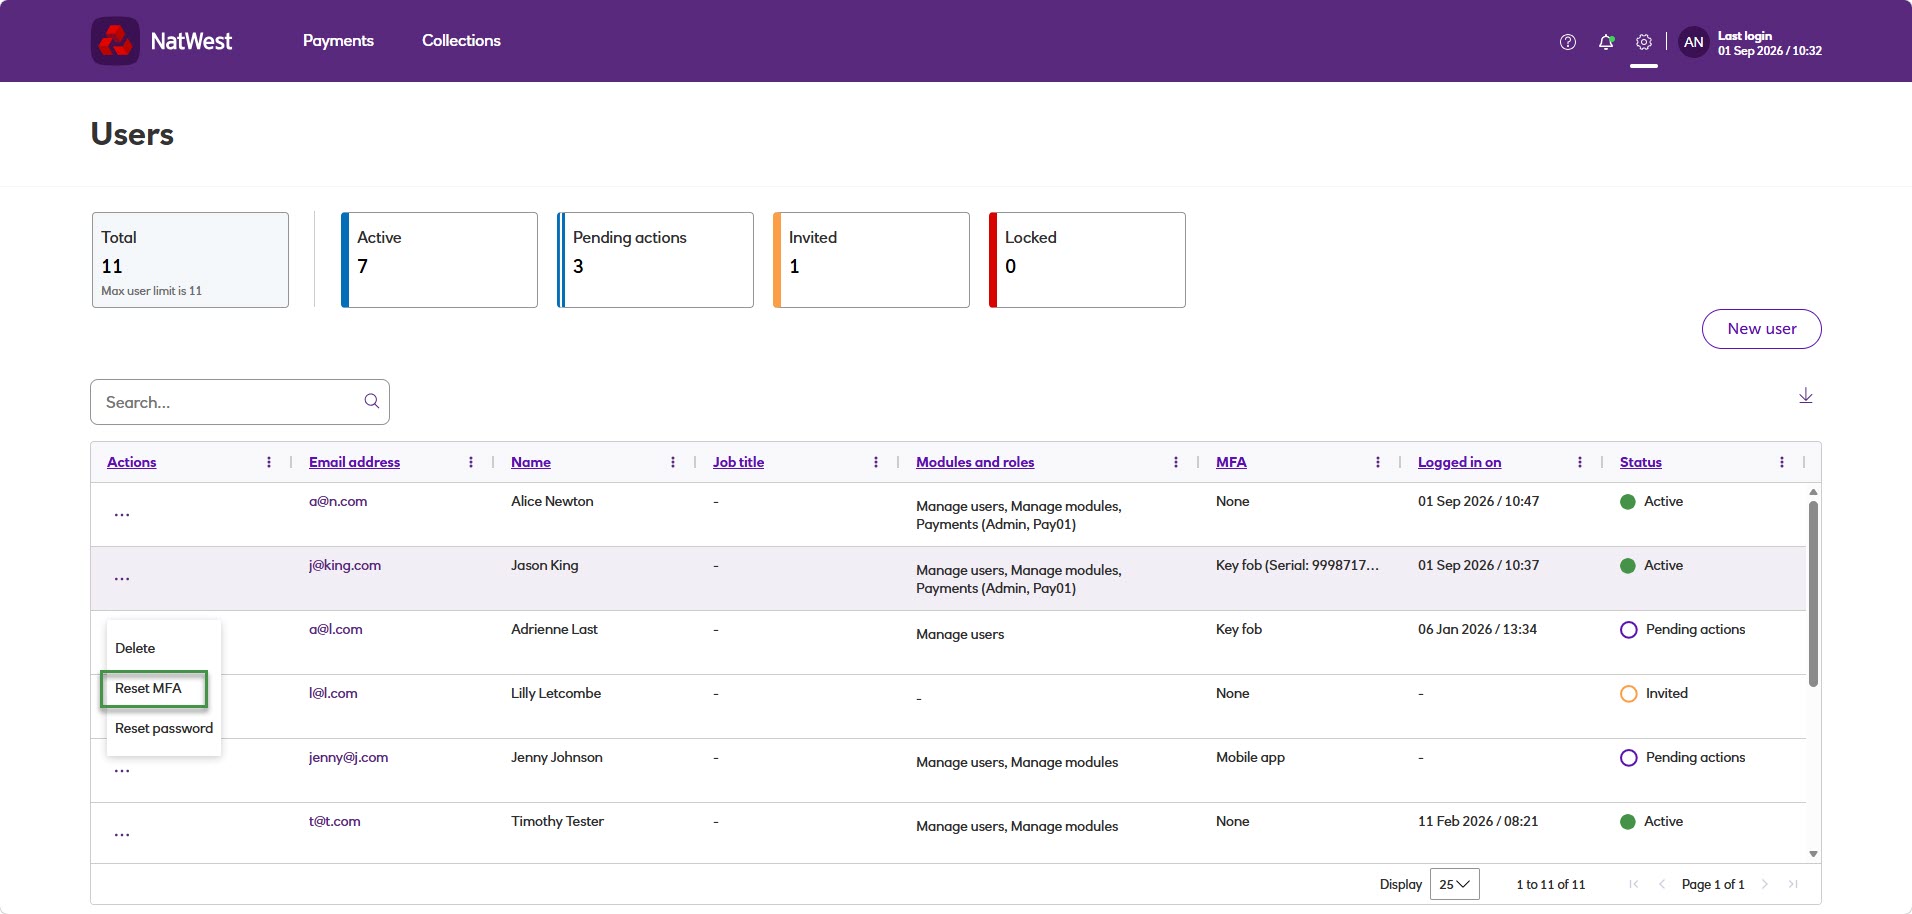Click the New user button
The width and height of the screenshot is (1912, 914).
pyautogui.click(x=1761, y=329)
